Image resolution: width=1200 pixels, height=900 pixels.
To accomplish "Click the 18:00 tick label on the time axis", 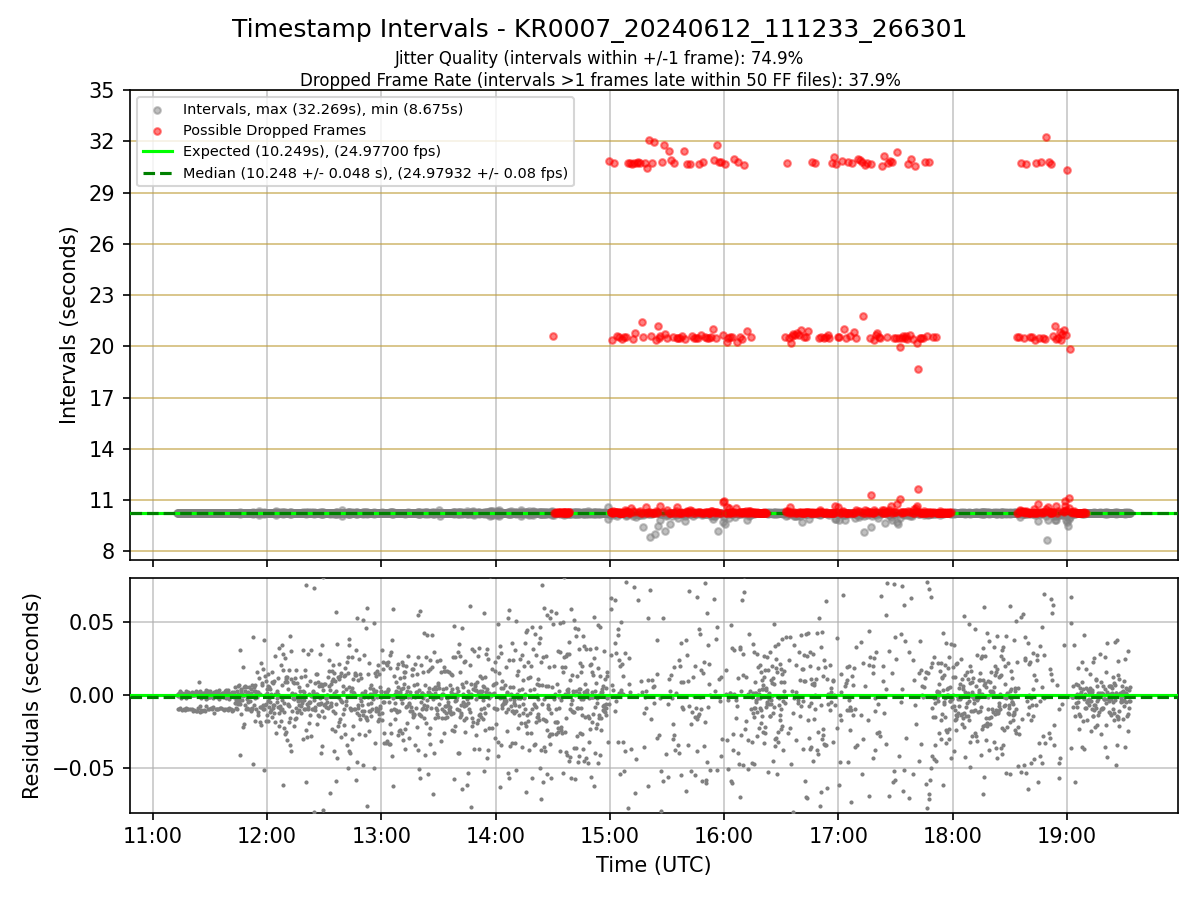I will coord(952,835).
